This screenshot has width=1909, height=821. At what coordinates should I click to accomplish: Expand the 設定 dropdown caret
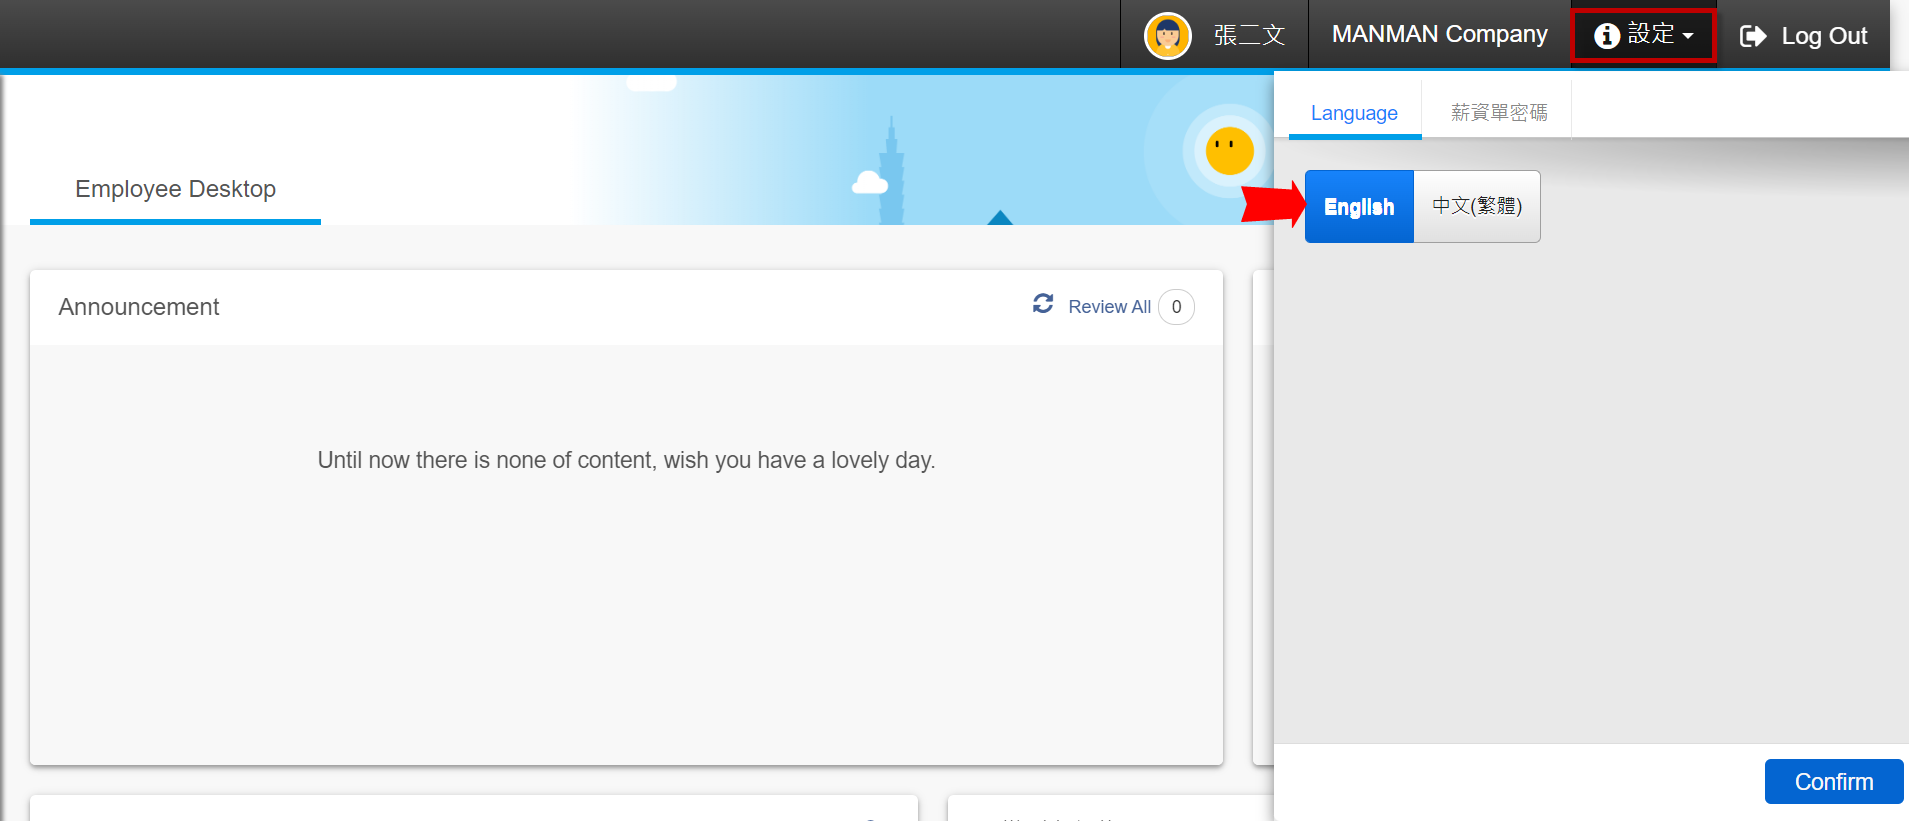[1688, 36]
